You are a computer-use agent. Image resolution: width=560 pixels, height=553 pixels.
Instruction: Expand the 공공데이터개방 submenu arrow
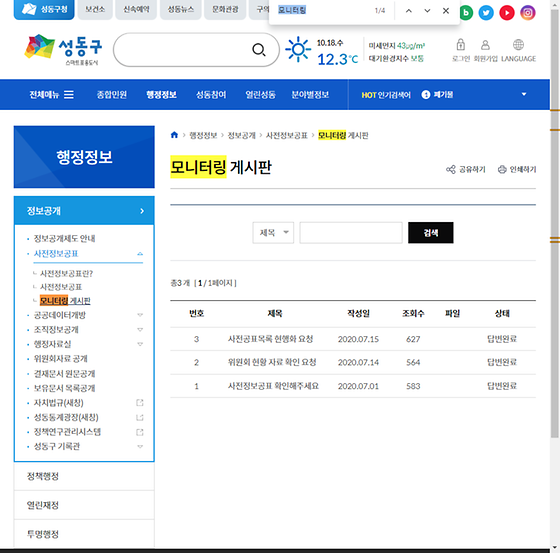coord(140,315)
